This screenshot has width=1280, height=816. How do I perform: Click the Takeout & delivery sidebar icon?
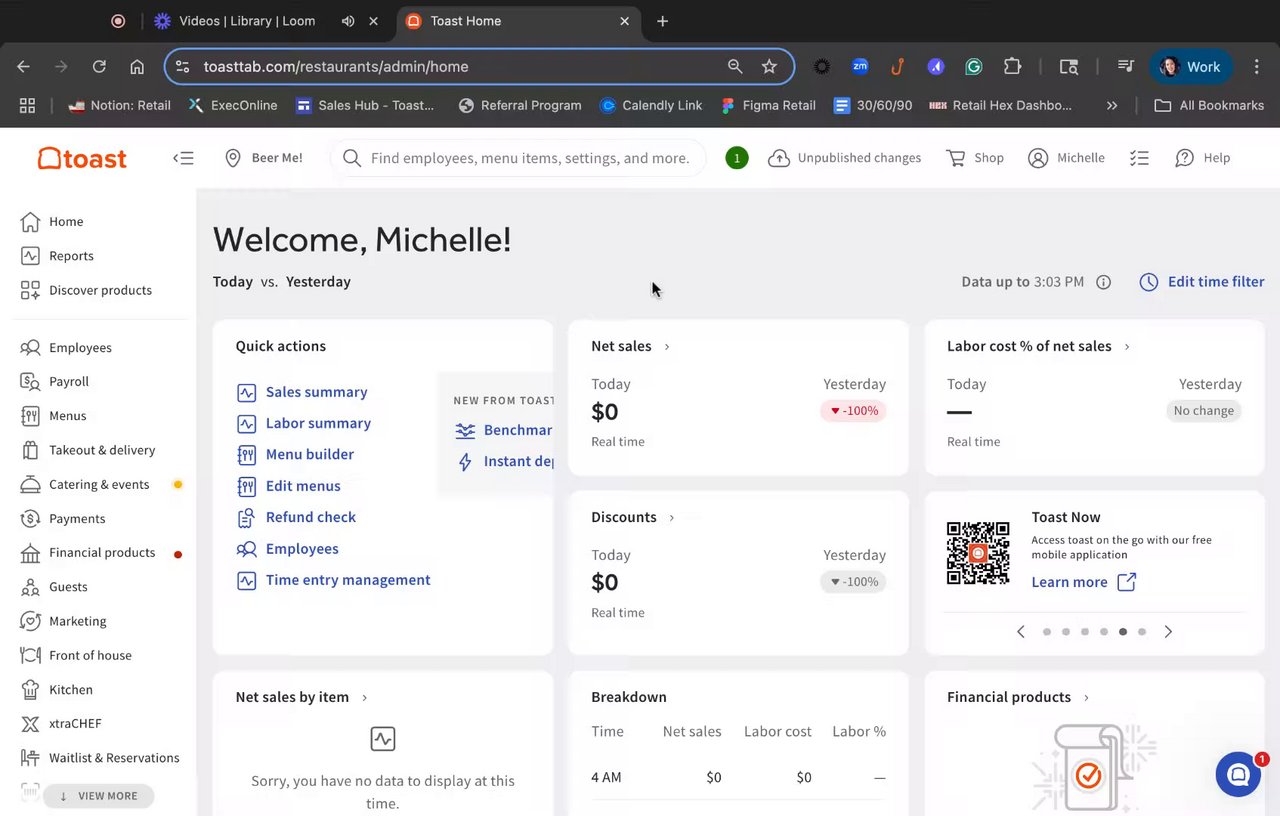tap(30, 450)
